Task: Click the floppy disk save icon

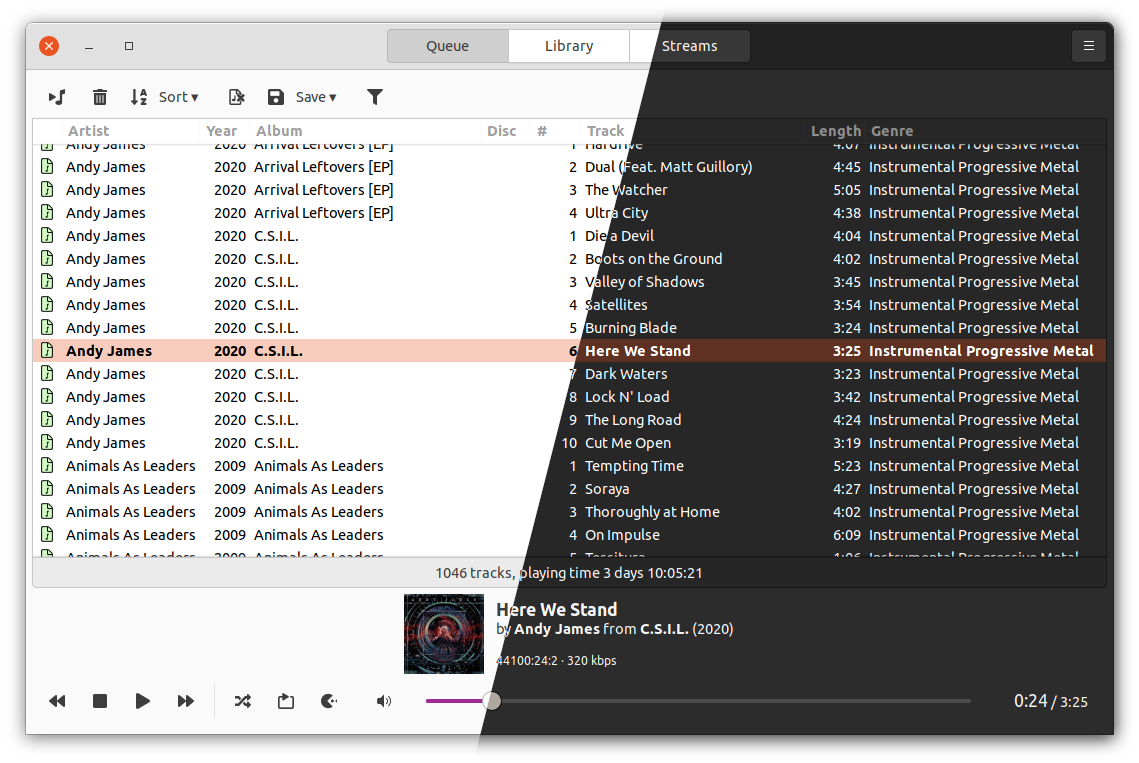Action: pos(276,97)
